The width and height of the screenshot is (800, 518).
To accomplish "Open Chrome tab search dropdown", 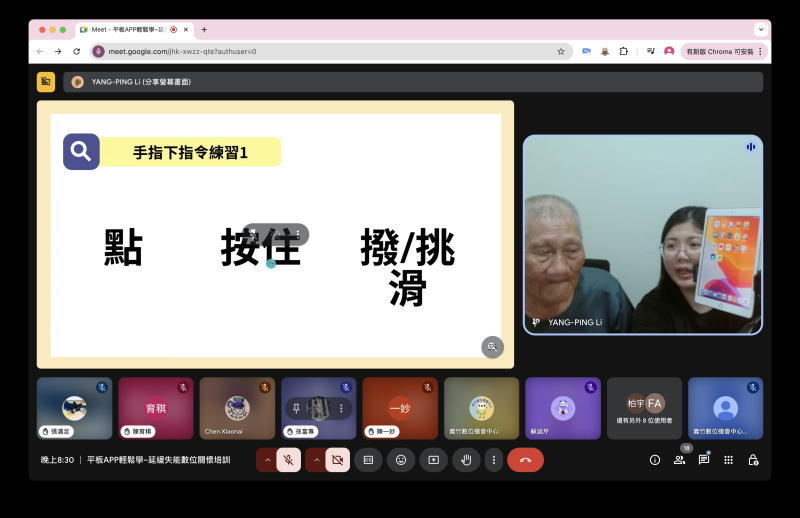I will [761, 30].
